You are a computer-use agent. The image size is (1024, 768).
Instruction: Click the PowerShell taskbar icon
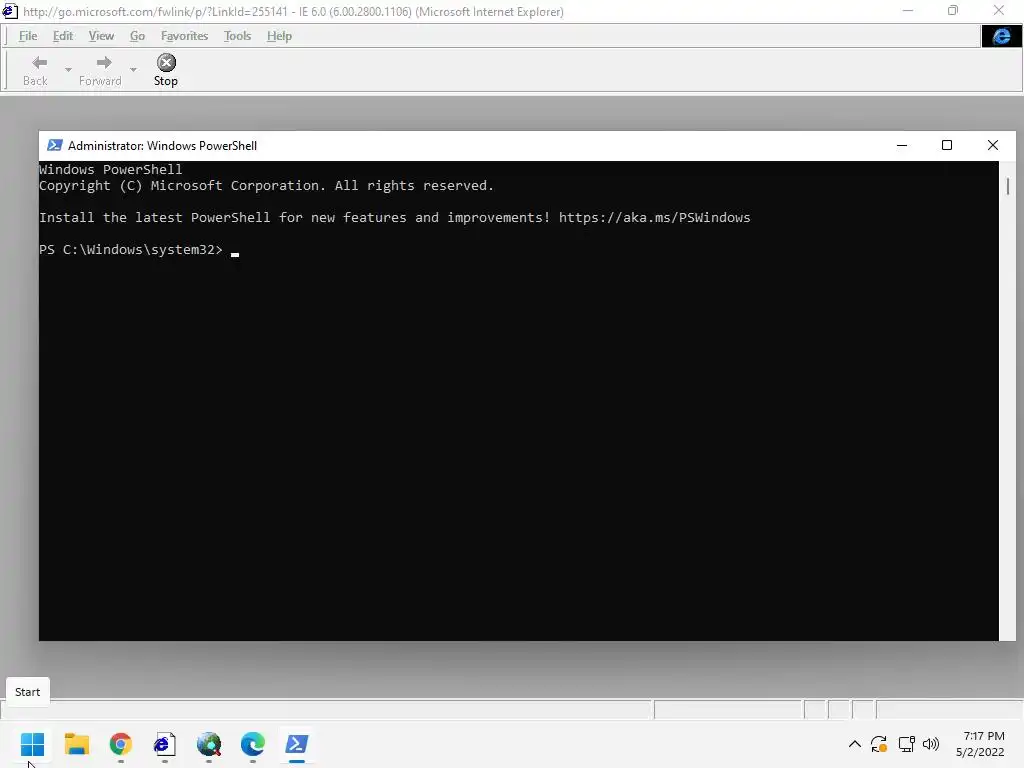tap(296, 744)
